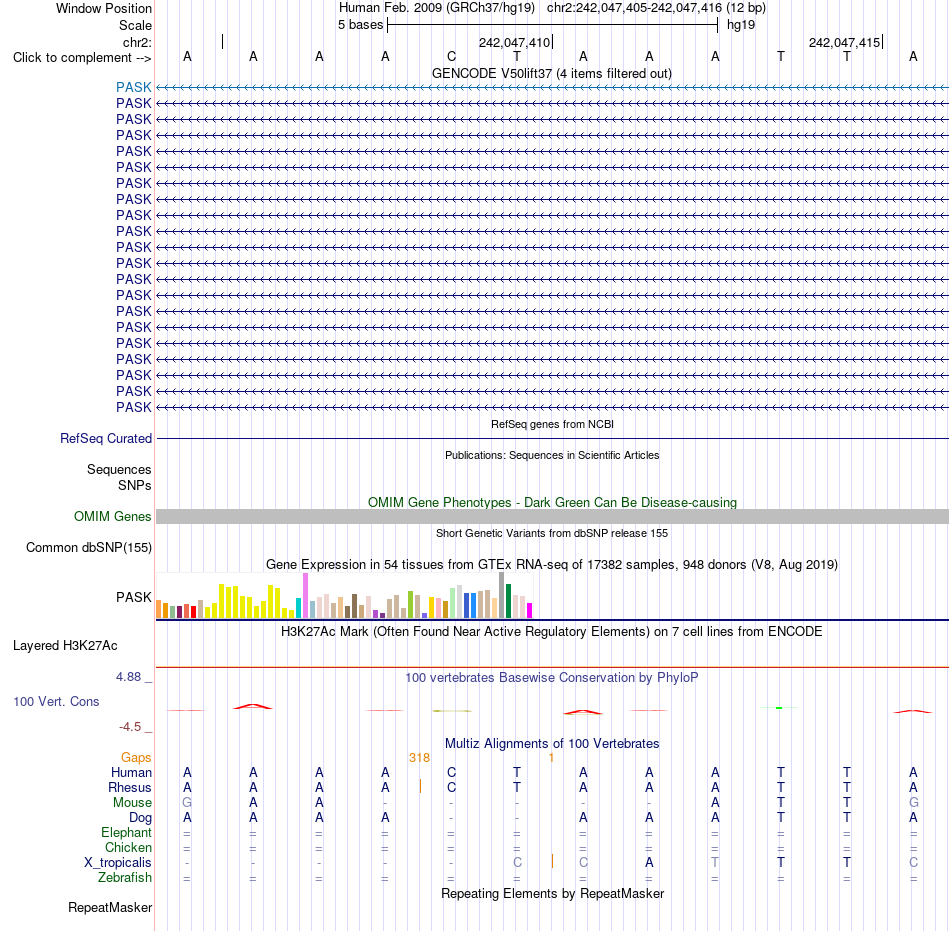Click the Sequences subtrack label

(119, 469)
